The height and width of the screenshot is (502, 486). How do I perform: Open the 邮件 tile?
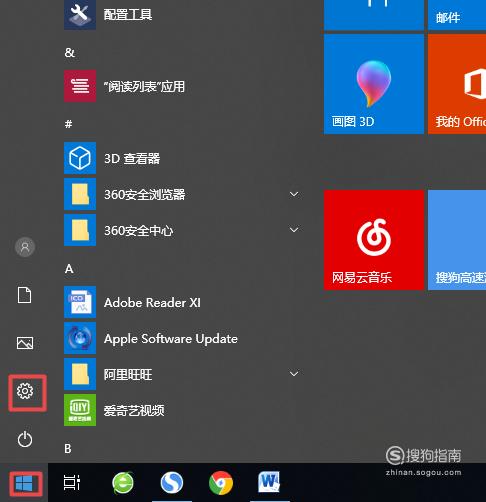pyautogui.click(x=457, y=15)
